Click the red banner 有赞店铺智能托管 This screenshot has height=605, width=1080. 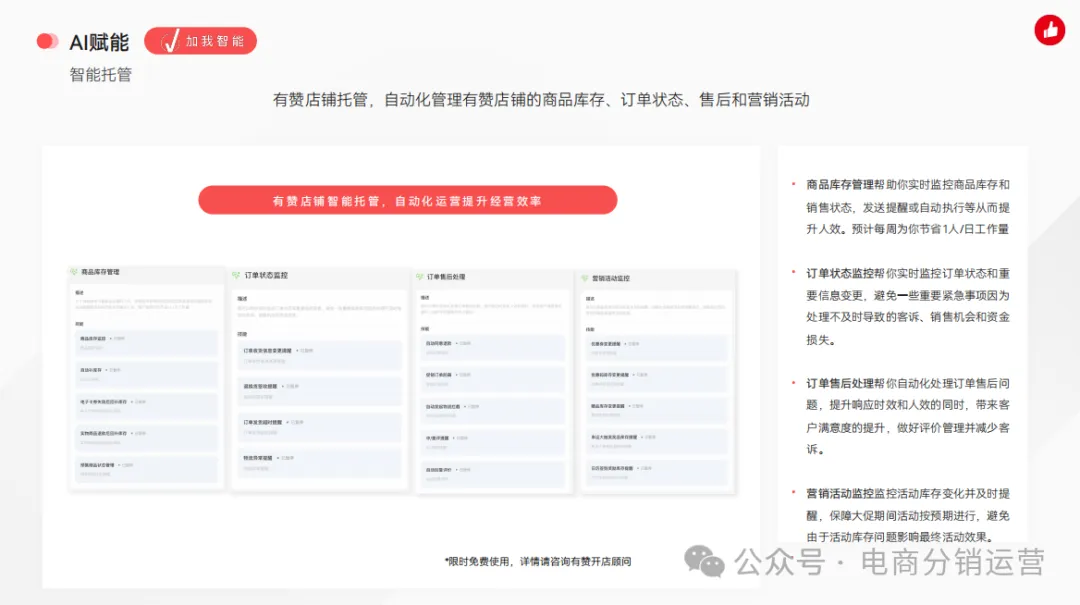coord(408,201)
